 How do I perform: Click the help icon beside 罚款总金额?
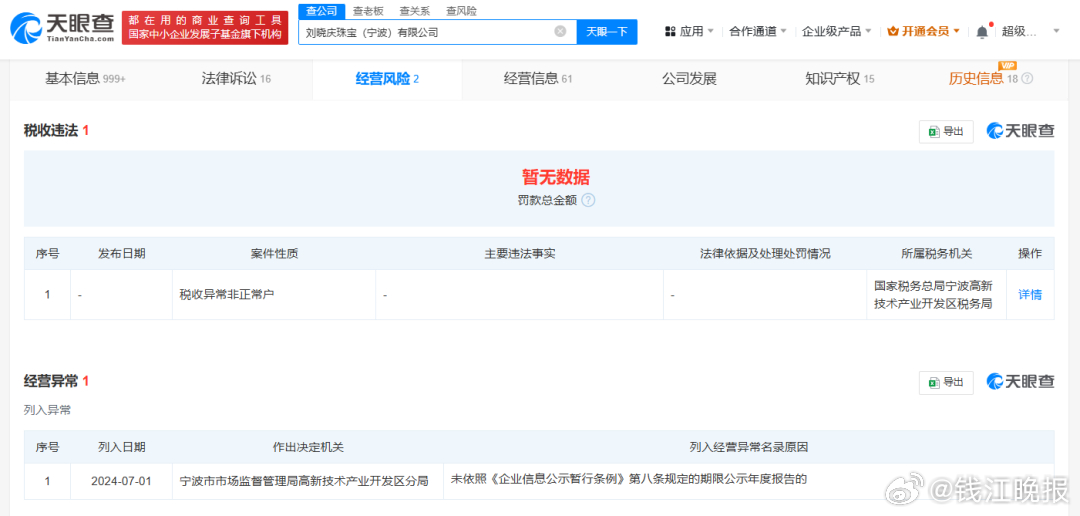pyautogui.click(x=588, y=200)
